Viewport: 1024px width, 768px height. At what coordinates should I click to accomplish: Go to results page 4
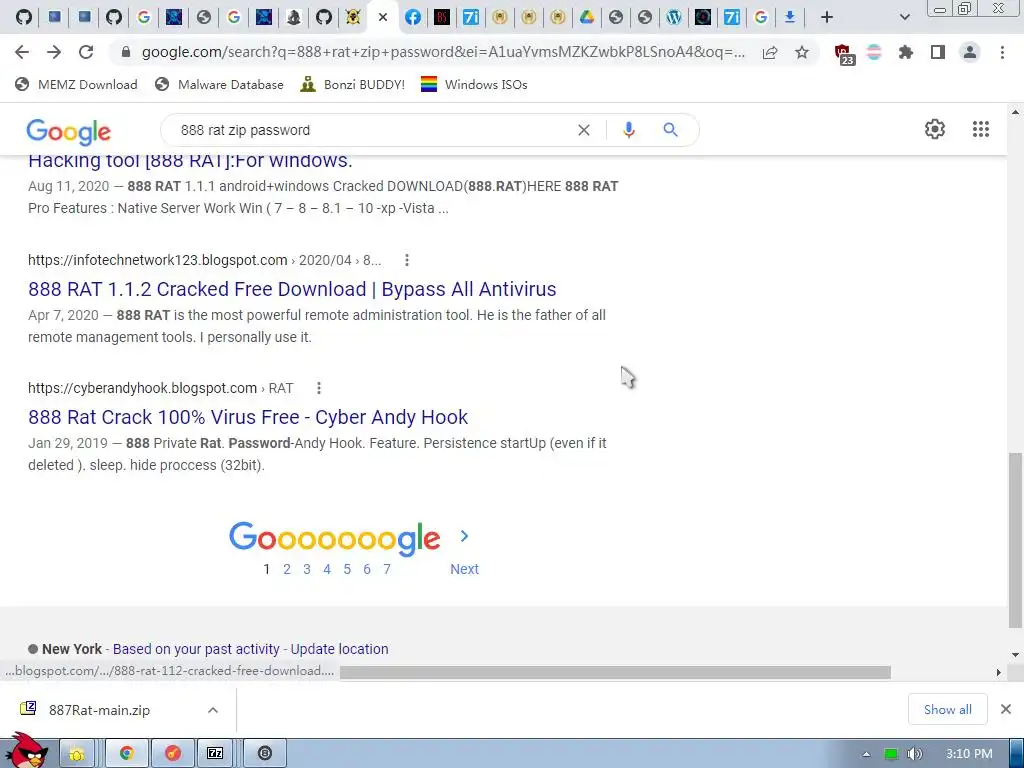327,569
